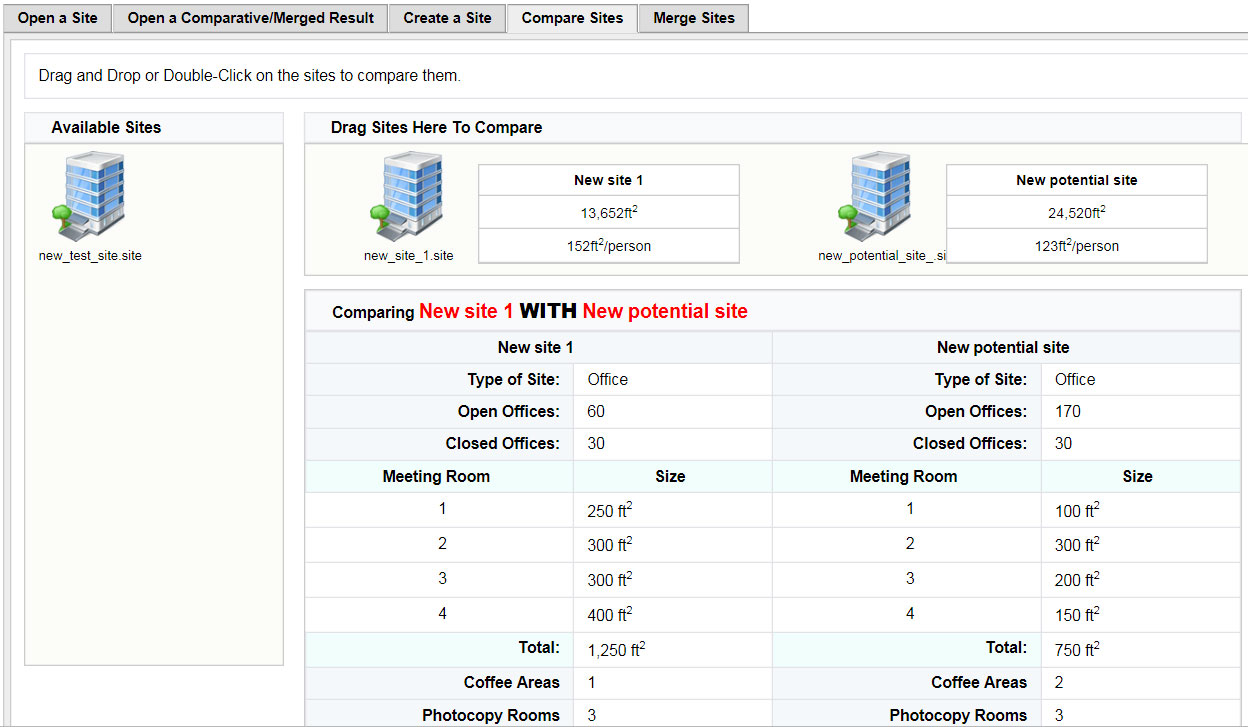The width and height of the screenshot is (1248, 727).
Task: Select the Type of Site value for New site 1
Action: (608, 379)
